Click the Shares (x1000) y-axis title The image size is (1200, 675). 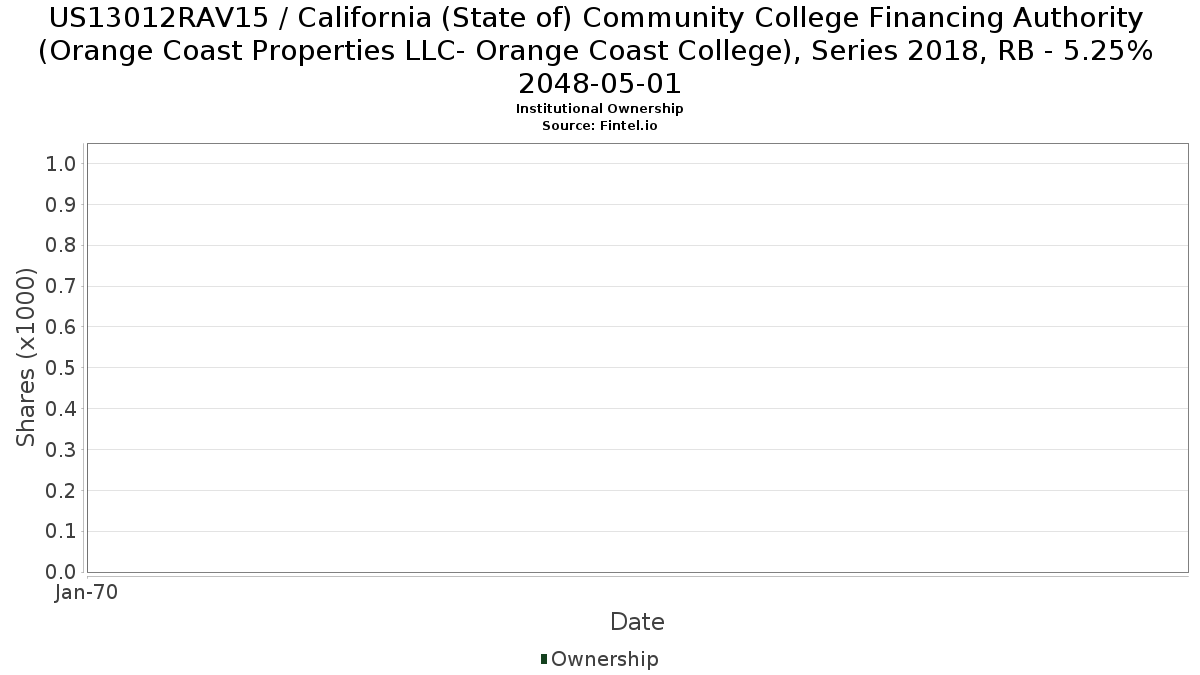27,358
